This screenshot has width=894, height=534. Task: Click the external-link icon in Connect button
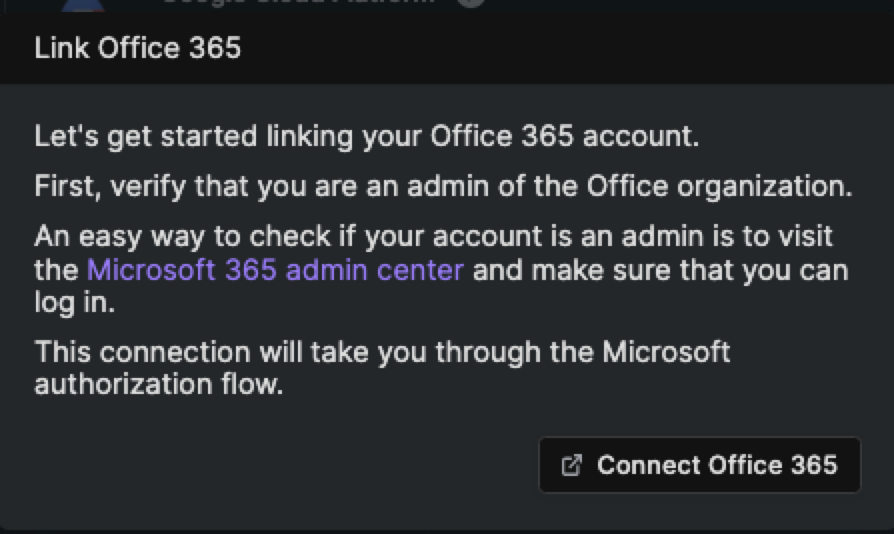[571, 465]
